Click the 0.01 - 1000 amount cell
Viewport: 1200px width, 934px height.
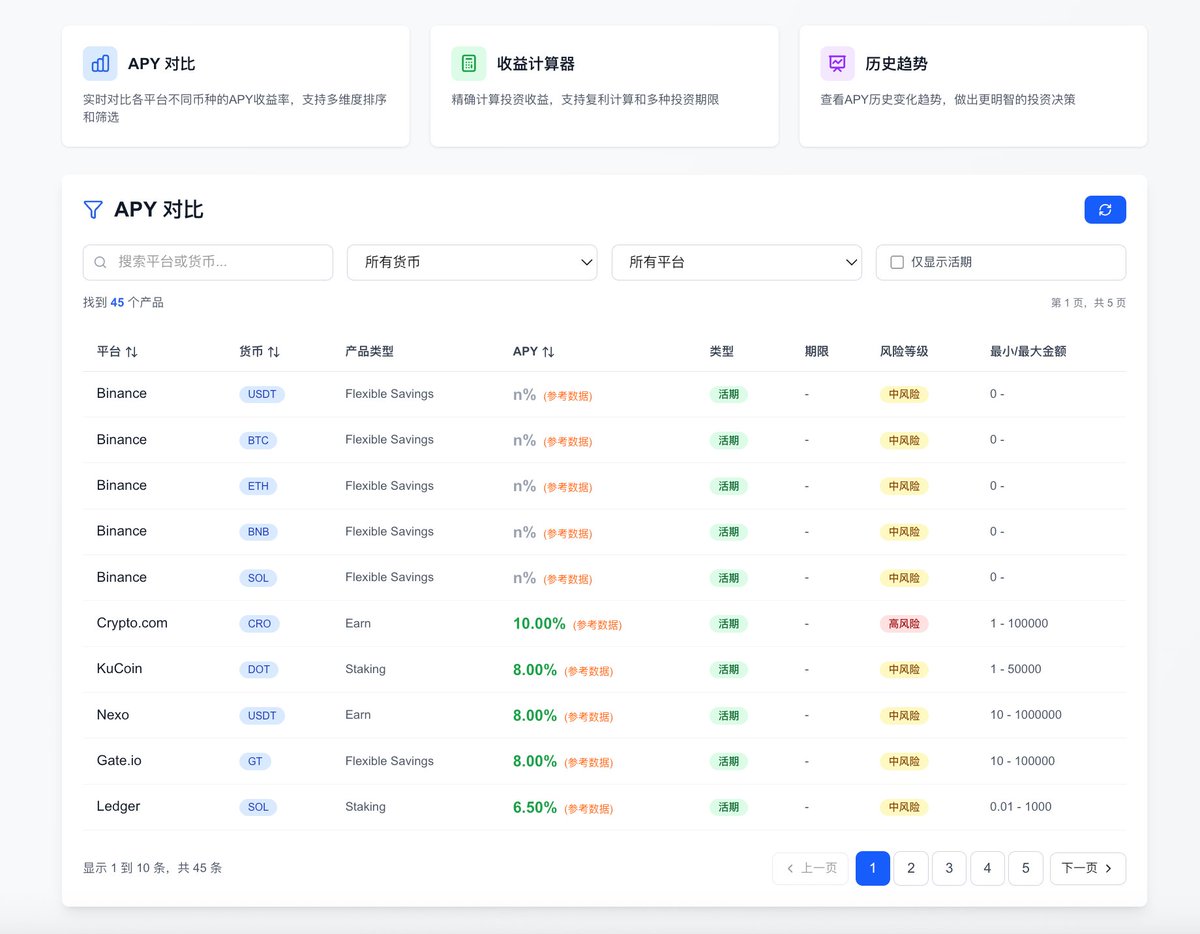point(1021,807)
